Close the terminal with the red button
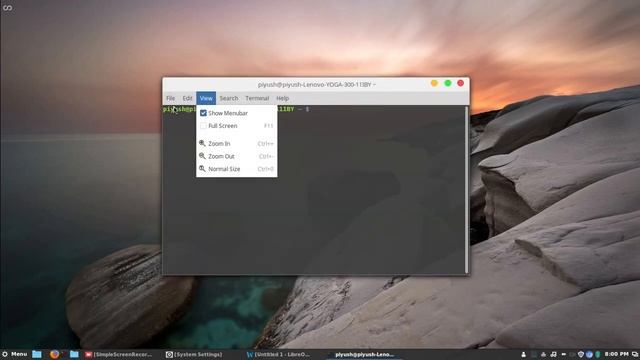 [x=461, y=83]
